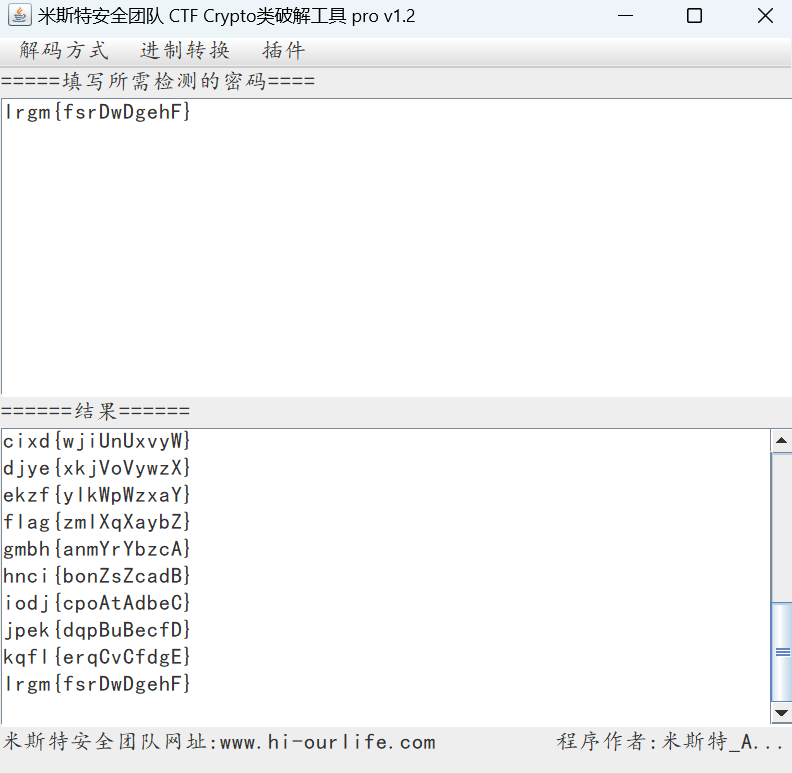Click the 结果 section heading label

pyautogui.click(x=96, y=411)
